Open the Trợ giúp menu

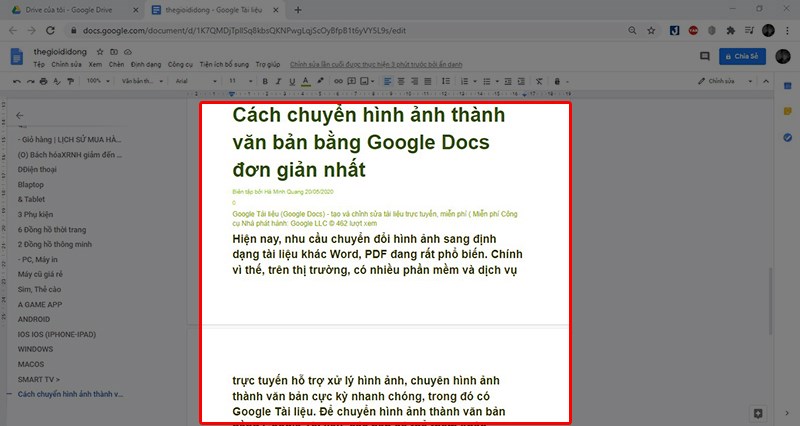pos(268,64)
